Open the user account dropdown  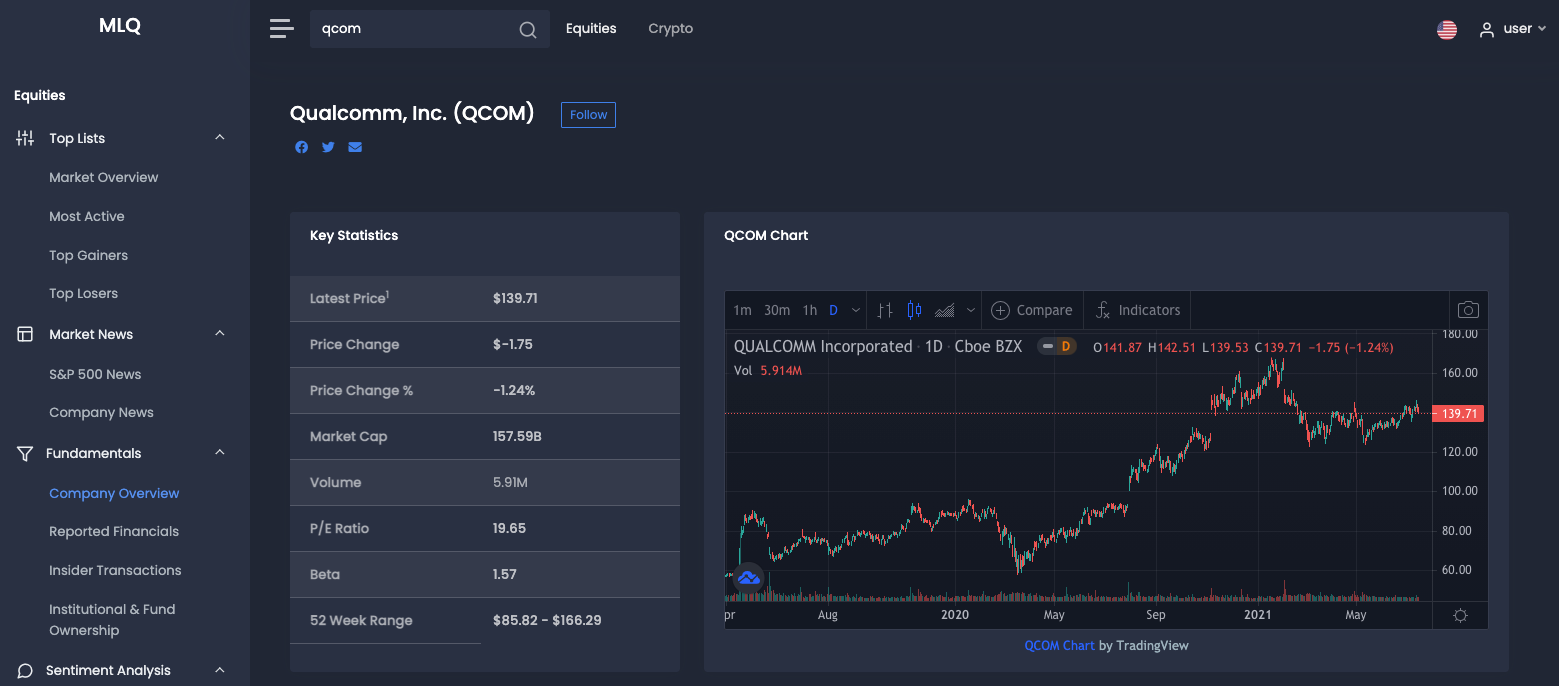coord(1513,29)
